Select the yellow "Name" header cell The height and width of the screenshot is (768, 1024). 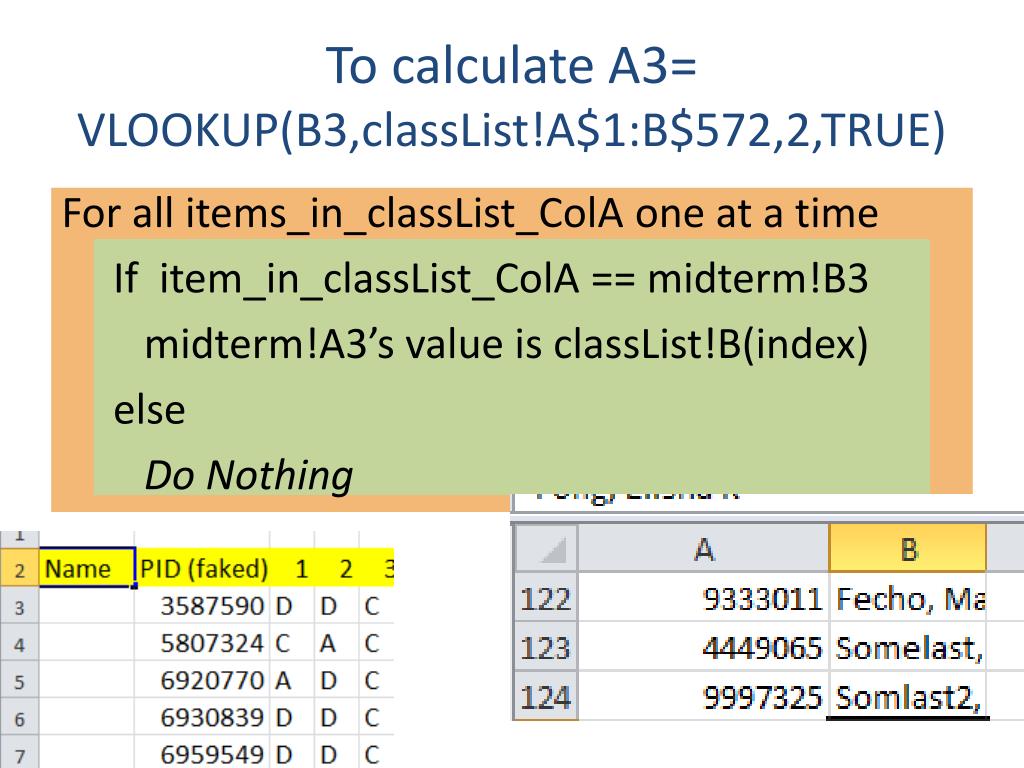tap(87, 568)
